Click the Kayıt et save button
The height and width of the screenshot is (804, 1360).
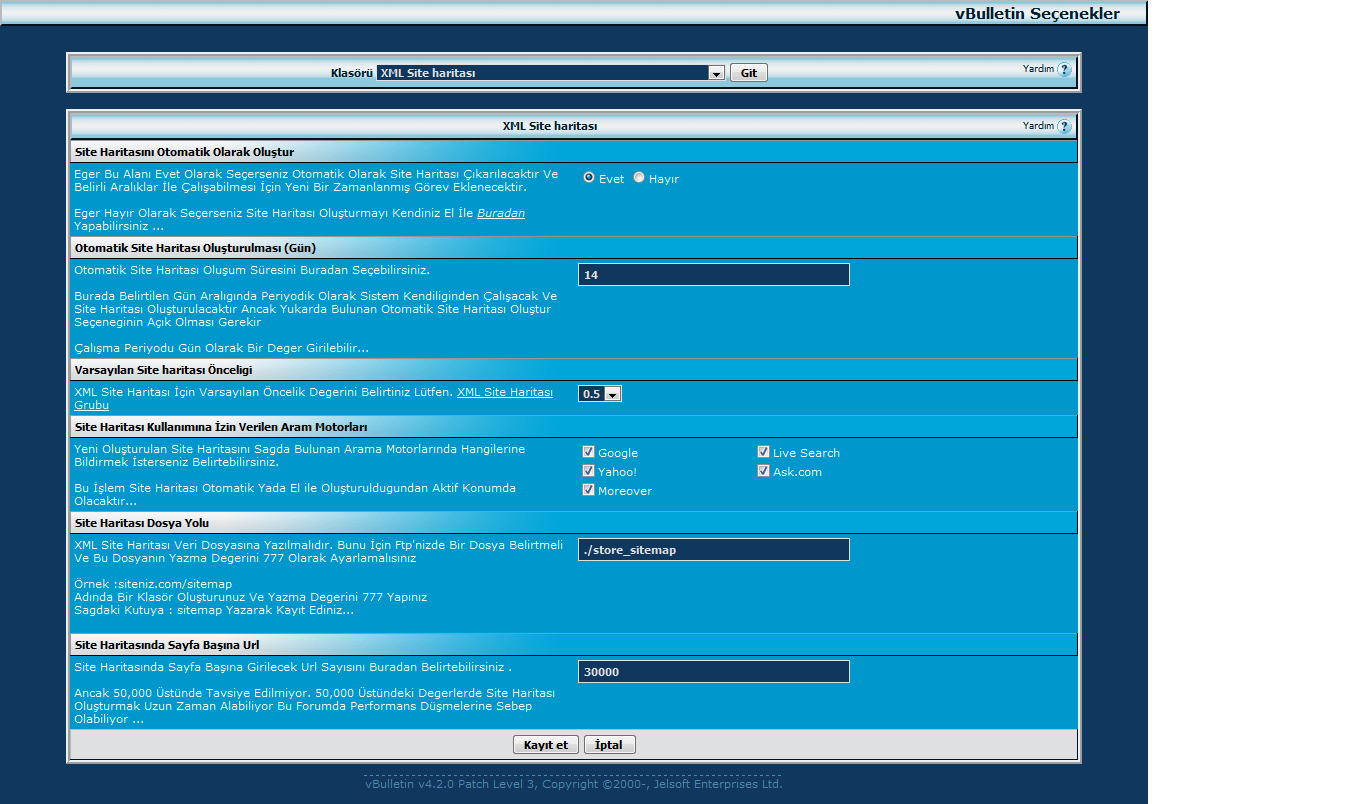tap(545, 745)
